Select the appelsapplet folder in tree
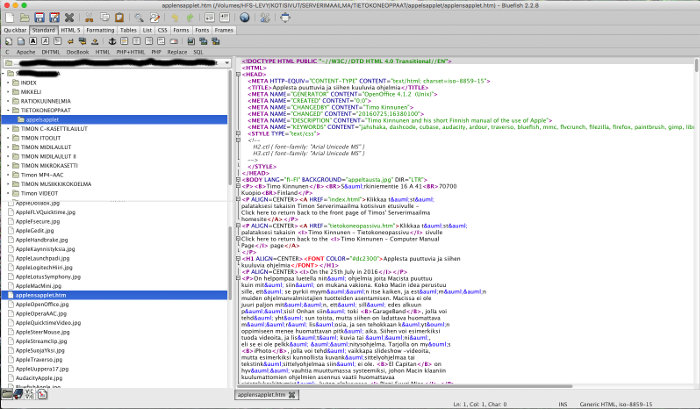Screen dimensions: 700x409 point(114,120)
